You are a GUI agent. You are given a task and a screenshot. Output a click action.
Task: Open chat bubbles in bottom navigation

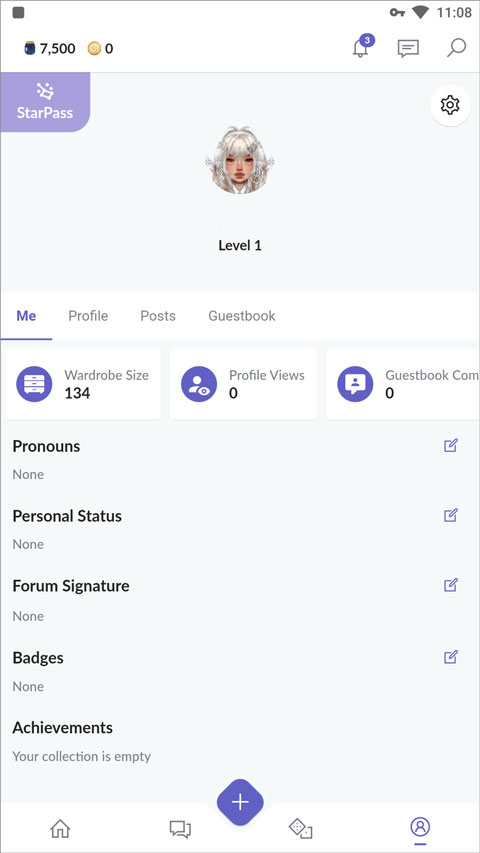pos(180,829)
